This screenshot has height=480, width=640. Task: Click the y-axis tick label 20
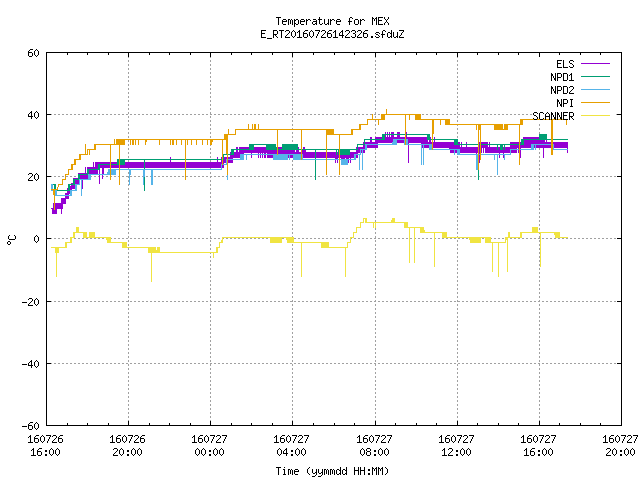[33, 177]
